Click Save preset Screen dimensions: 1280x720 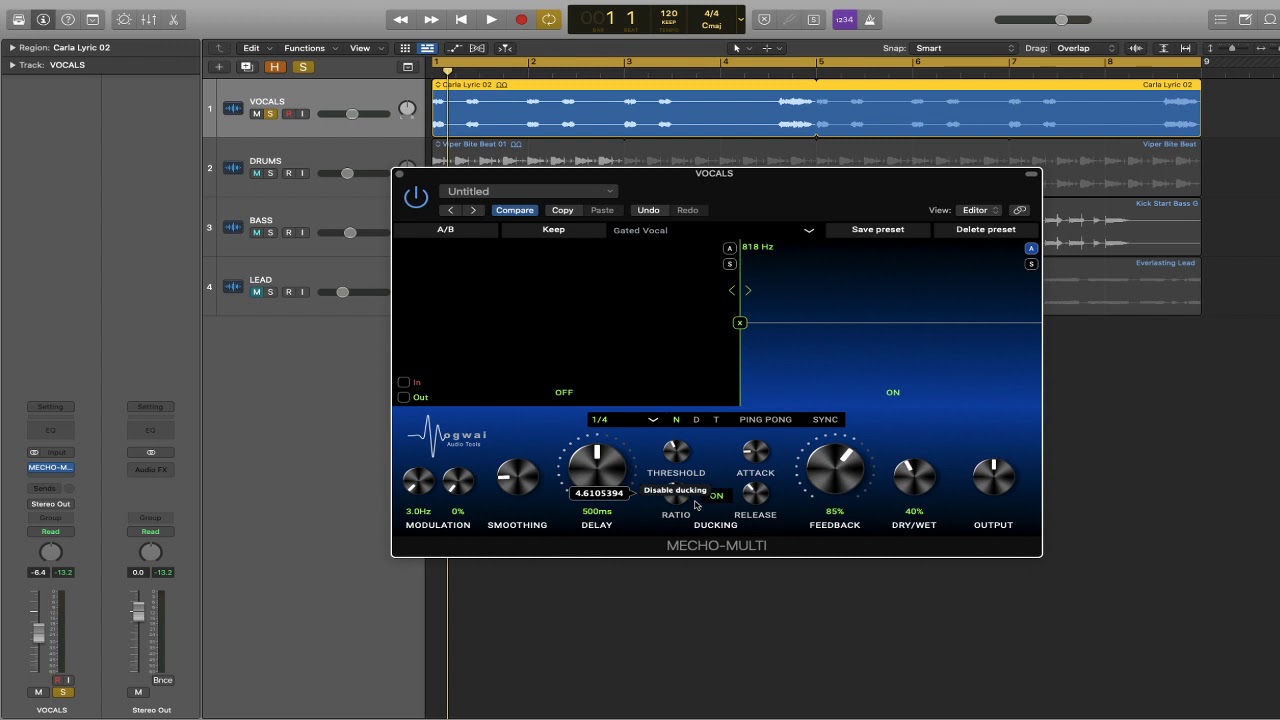tap(878, 230)
